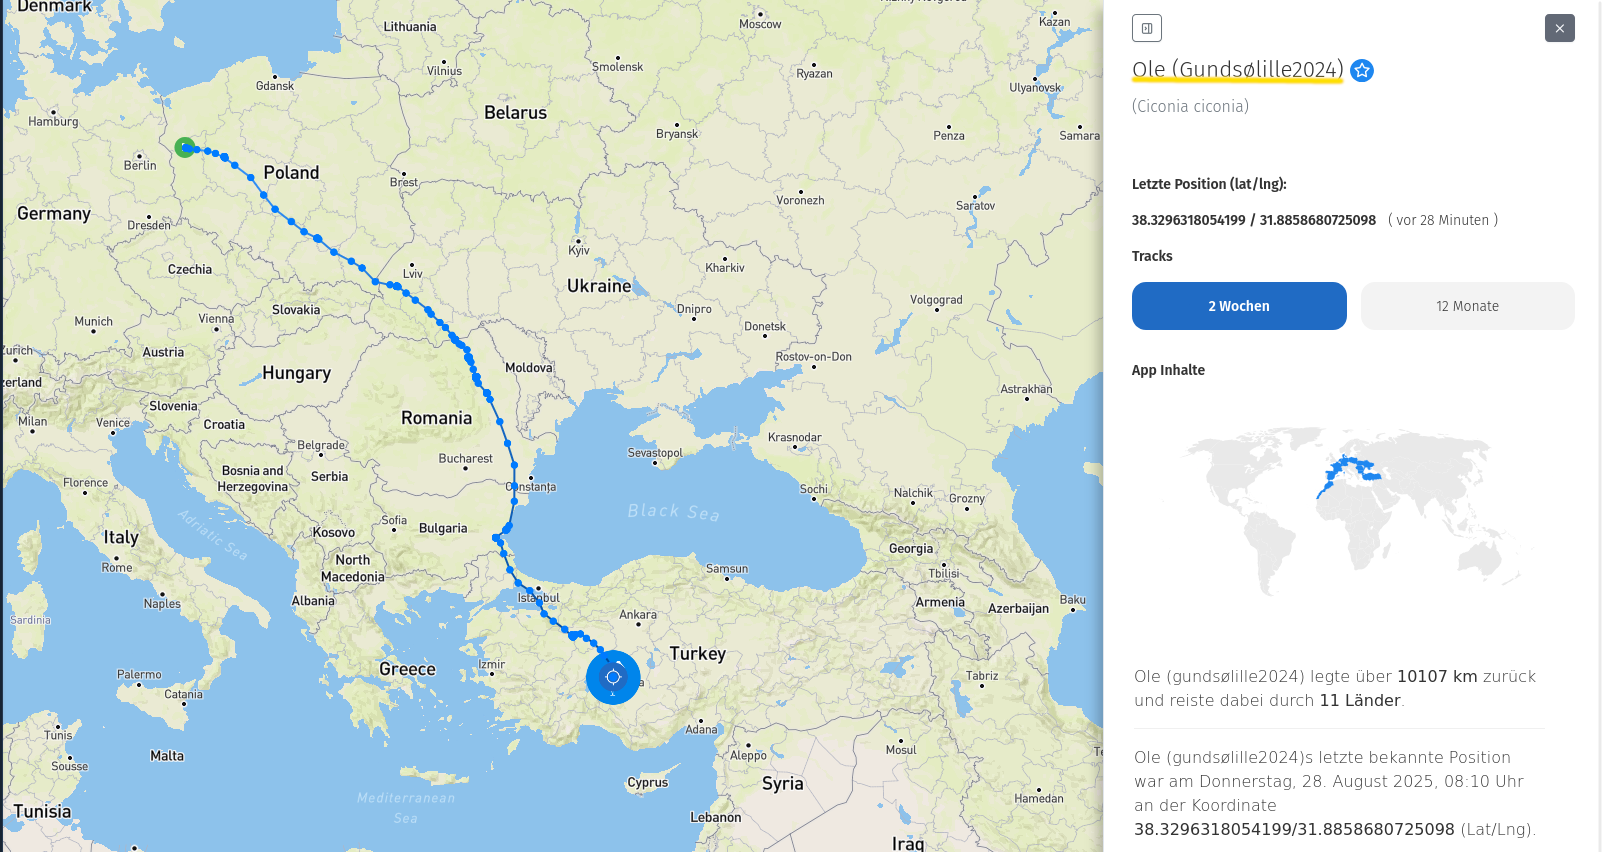Open the Ole (Gundsølille2024) title link
1603x852 pixels.
1238,69
